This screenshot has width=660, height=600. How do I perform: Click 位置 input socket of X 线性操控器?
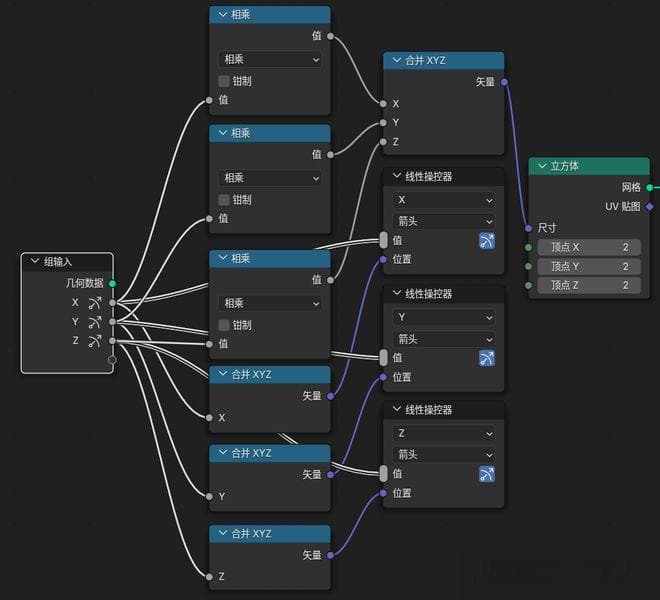(383, 259)
